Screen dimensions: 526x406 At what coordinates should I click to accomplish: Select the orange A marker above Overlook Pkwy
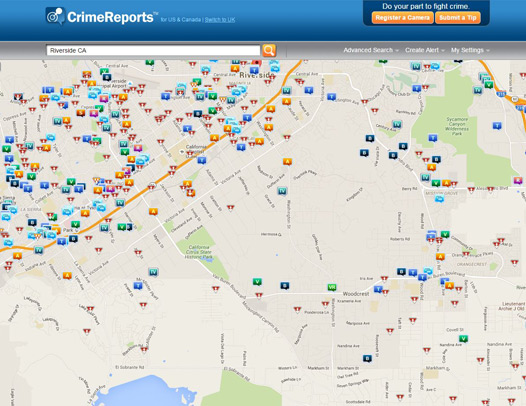click(287, 162)
